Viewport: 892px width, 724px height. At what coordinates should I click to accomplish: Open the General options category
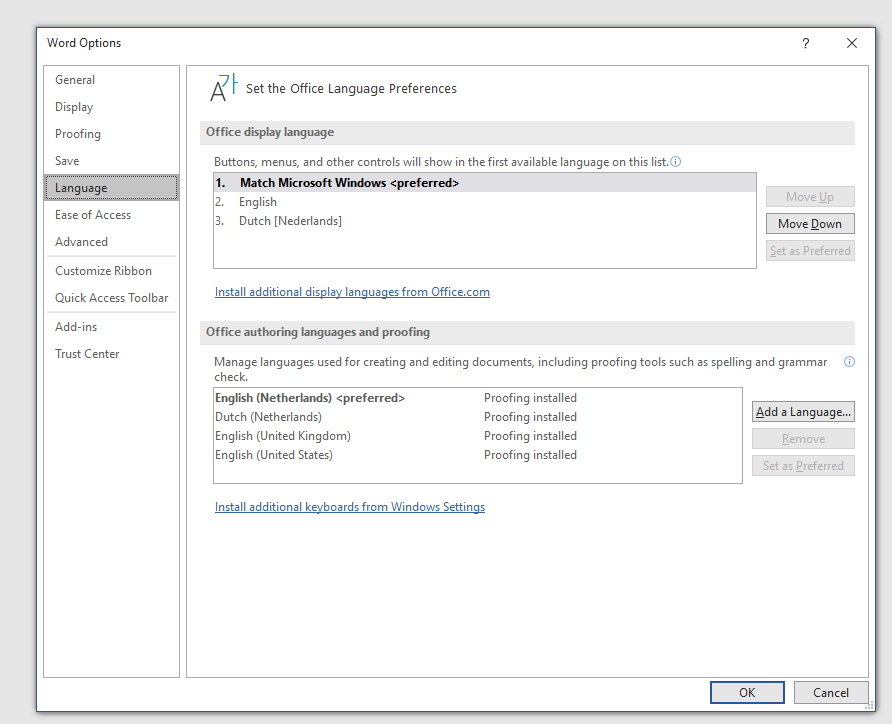pyautogui.click(x=75, y=80)
